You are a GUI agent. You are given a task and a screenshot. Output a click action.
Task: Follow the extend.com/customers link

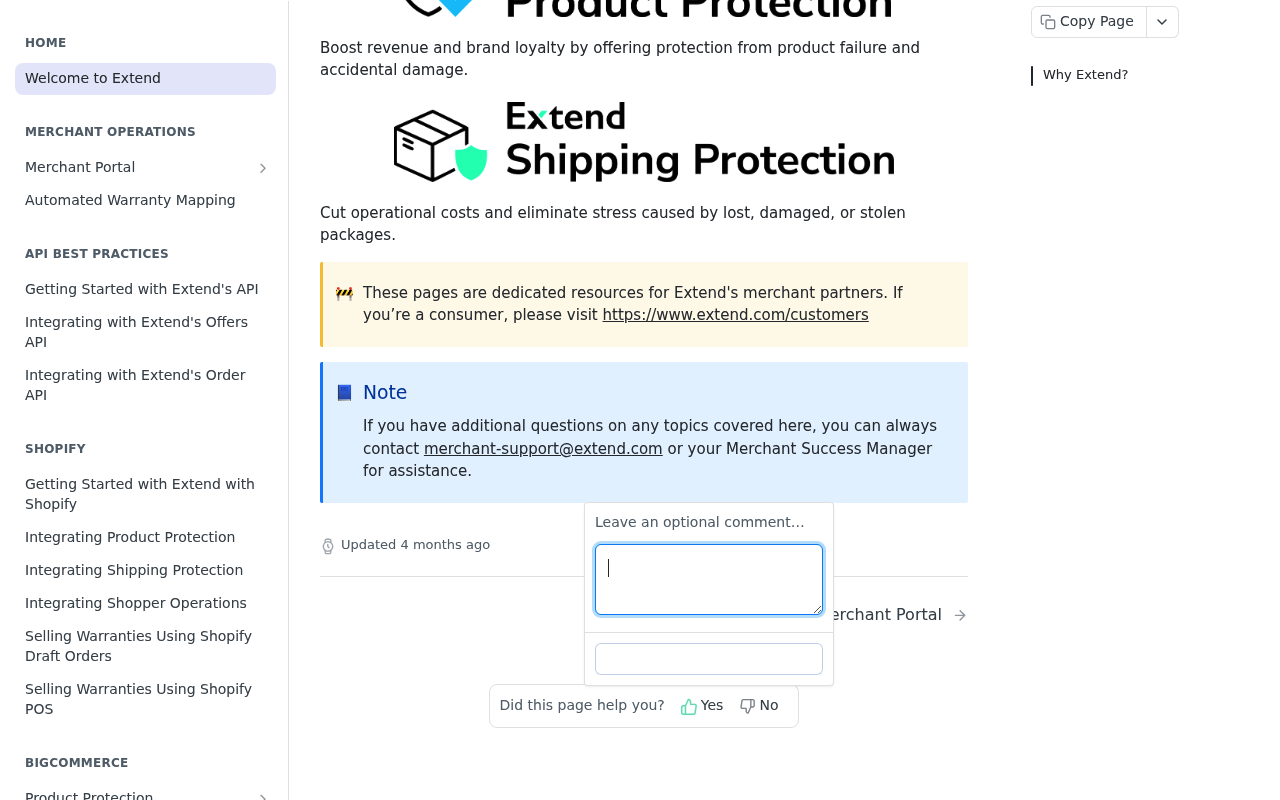coord(735,315)
